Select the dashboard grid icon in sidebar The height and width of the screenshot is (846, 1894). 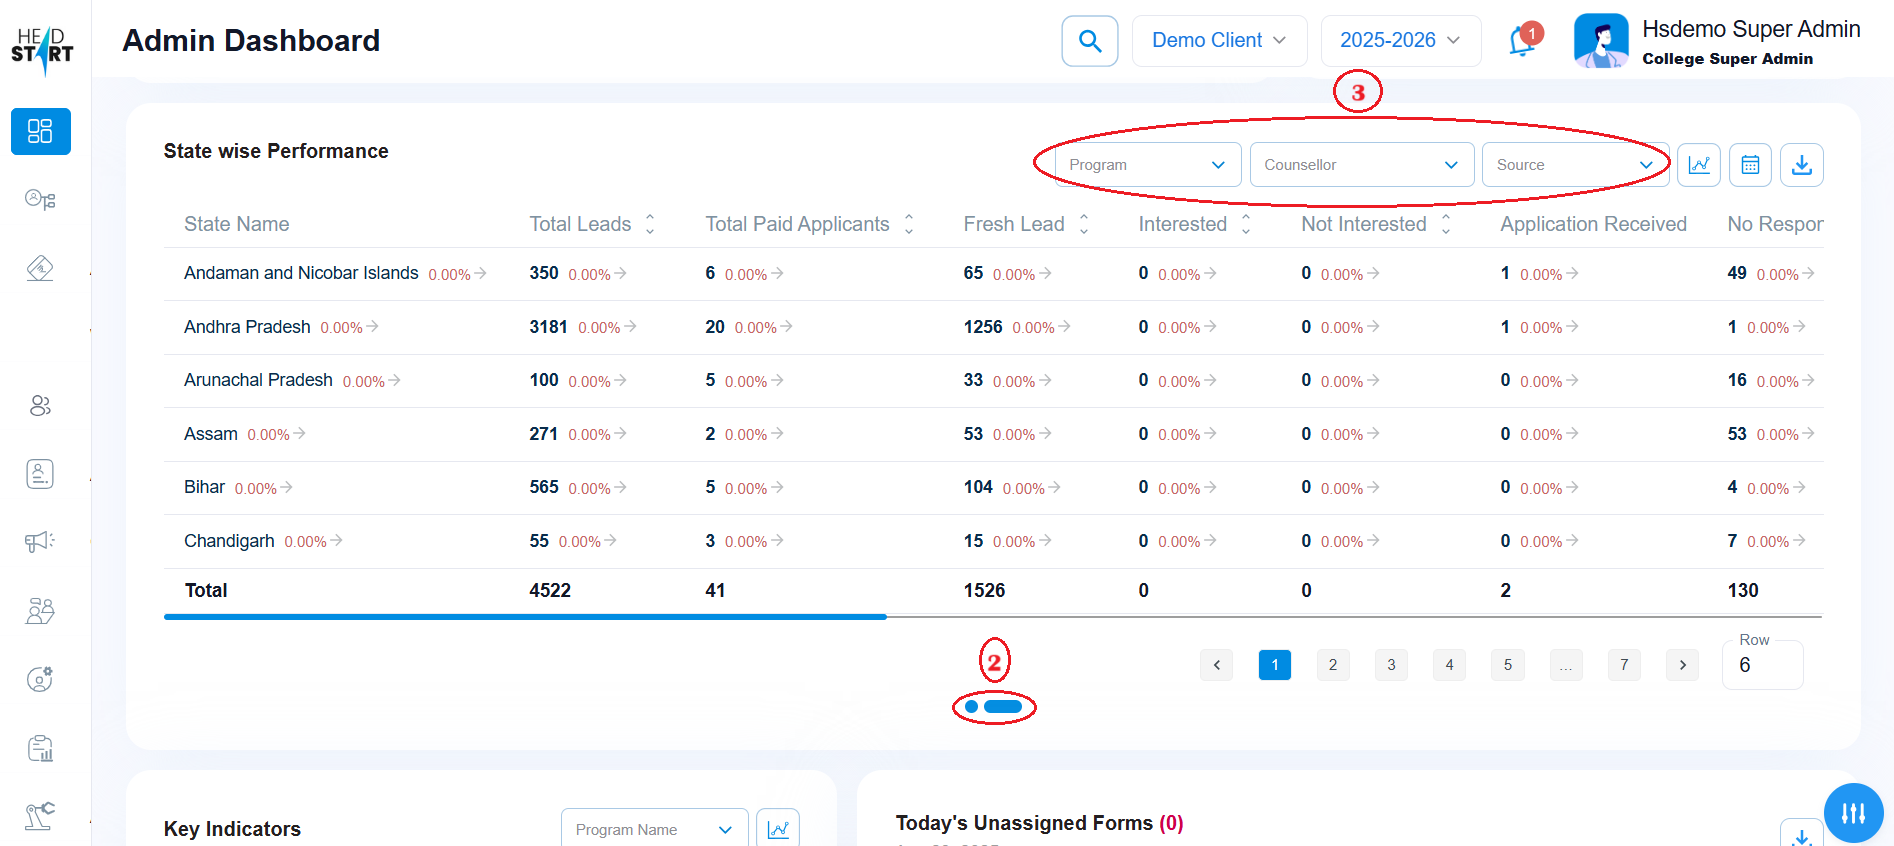[x=40, y=131]
